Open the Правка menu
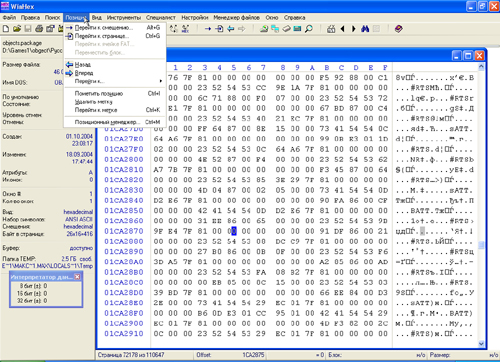The width and height of the screenshot is (500, 362). tap(30, 17)
